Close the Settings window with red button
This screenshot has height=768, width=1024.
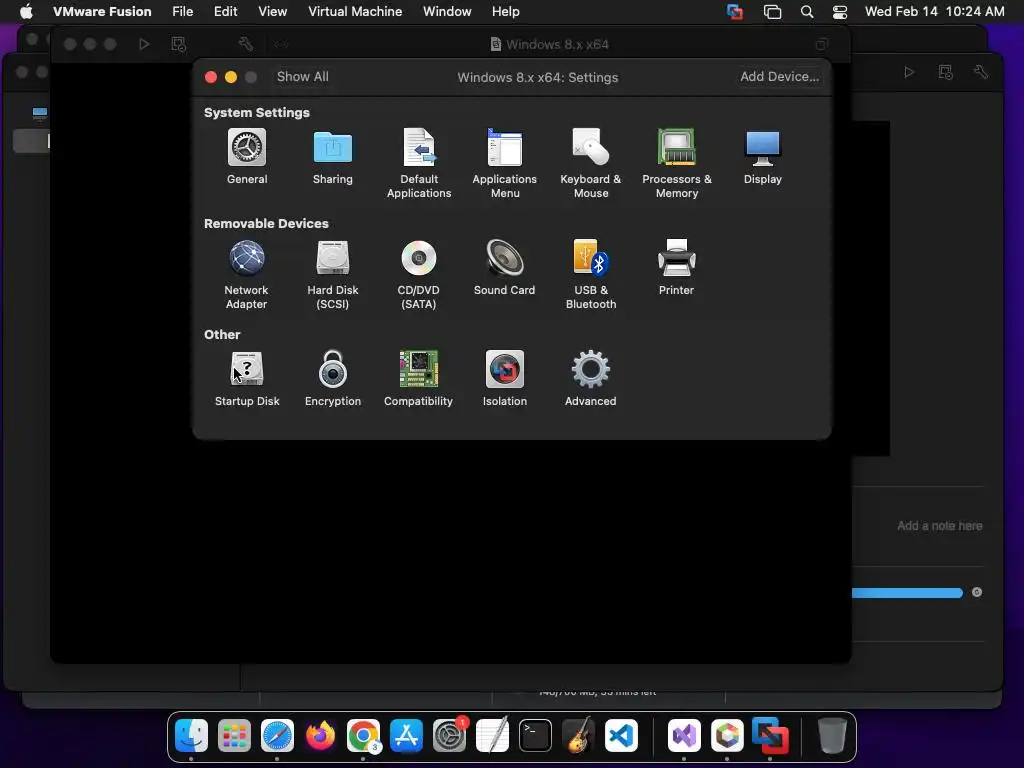(211, 77)
